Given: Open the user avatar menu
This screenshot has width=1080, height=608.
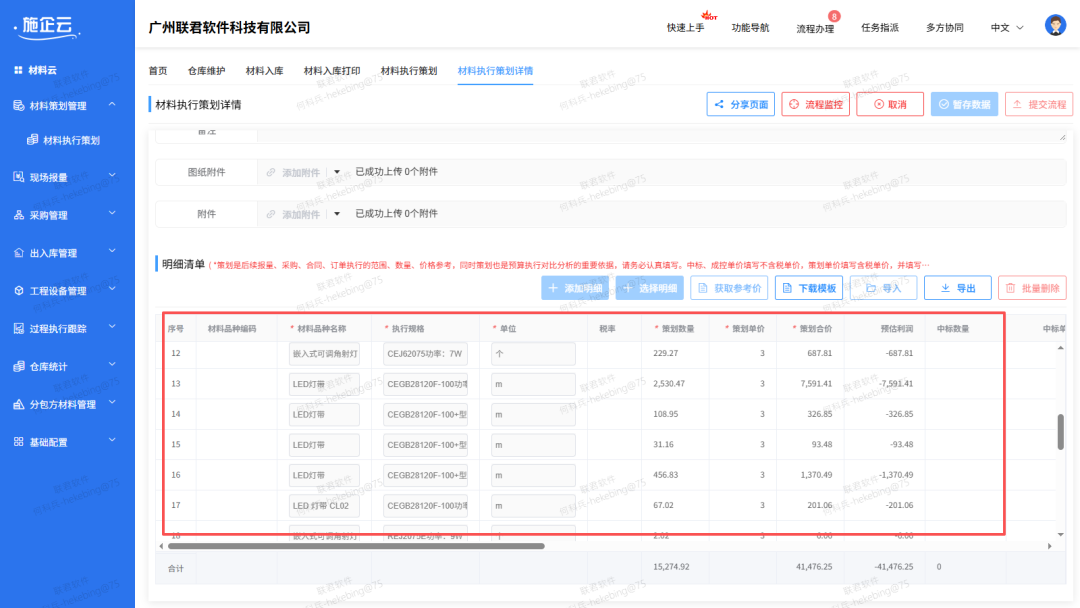Looking at the screenshot, I should click(1055, 25).
